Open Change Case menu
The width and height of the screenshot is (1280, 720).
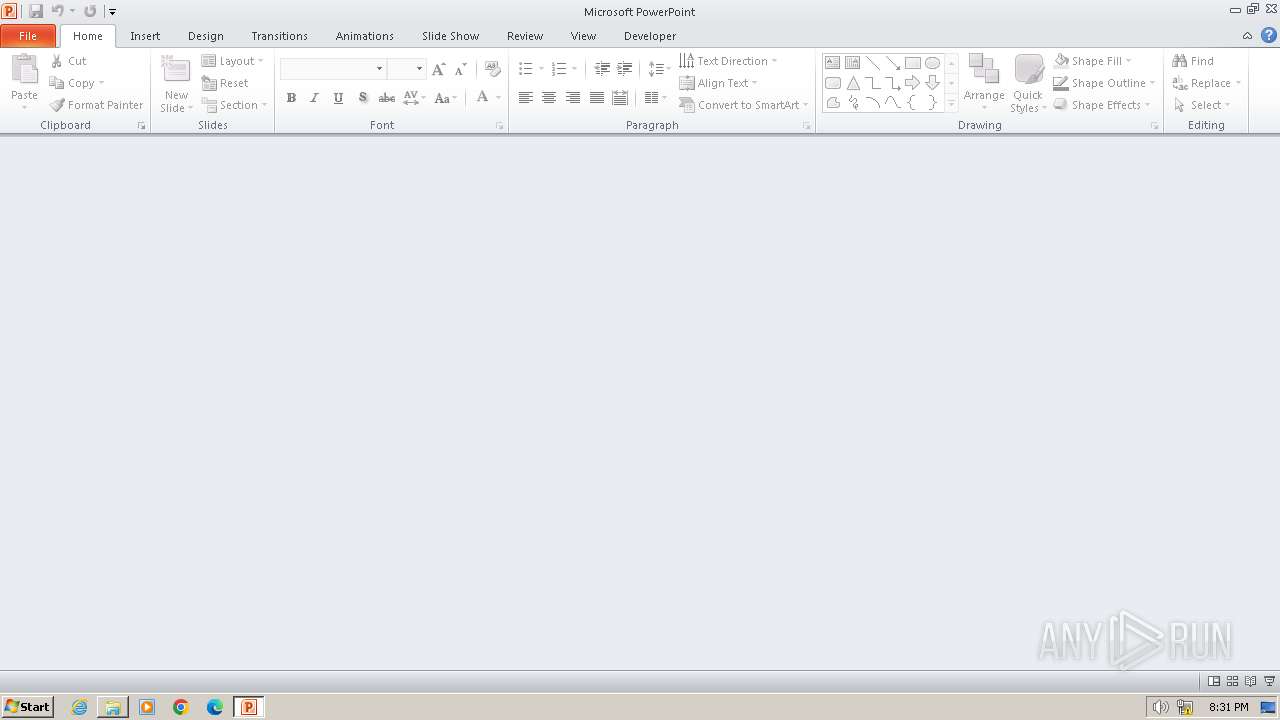(x=446, y=98)
